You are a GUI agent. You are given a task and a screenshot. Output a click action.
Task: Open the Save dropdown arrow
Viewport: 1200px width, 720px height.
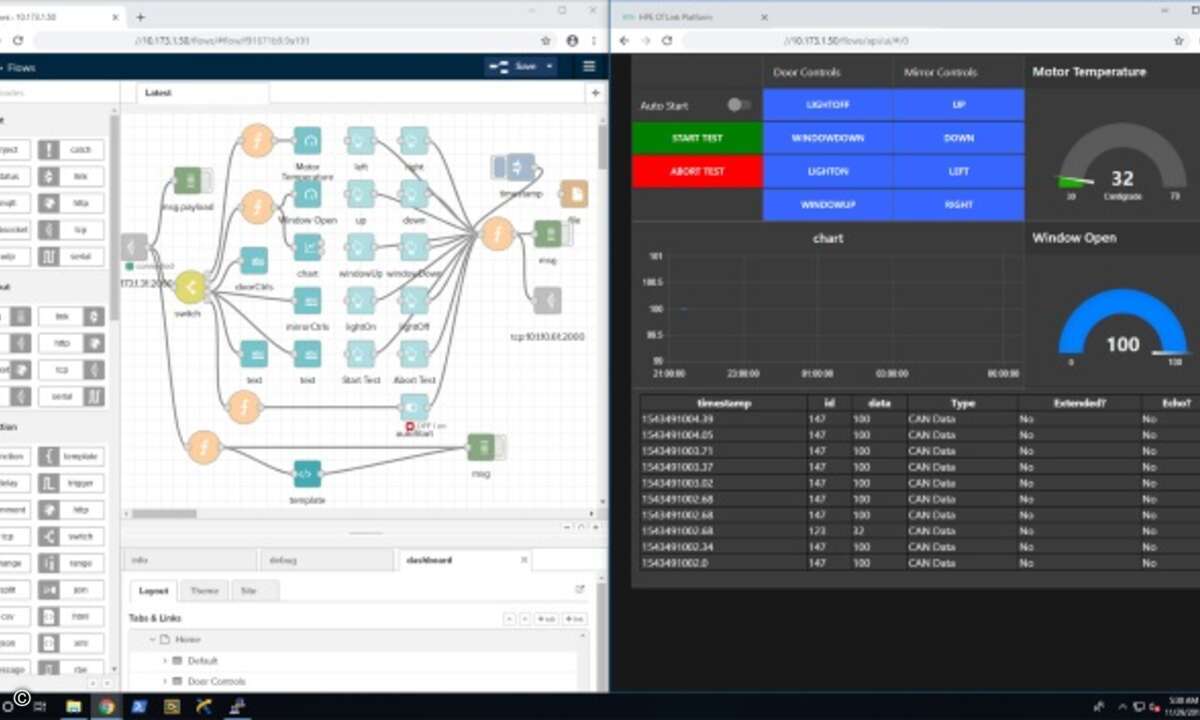tap(549, 67)
